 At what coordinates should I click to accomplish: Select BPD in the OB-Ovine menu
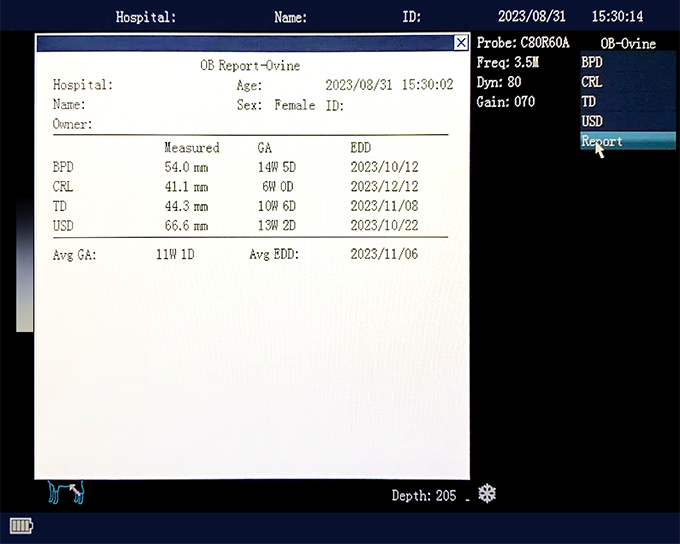[592, 62]
